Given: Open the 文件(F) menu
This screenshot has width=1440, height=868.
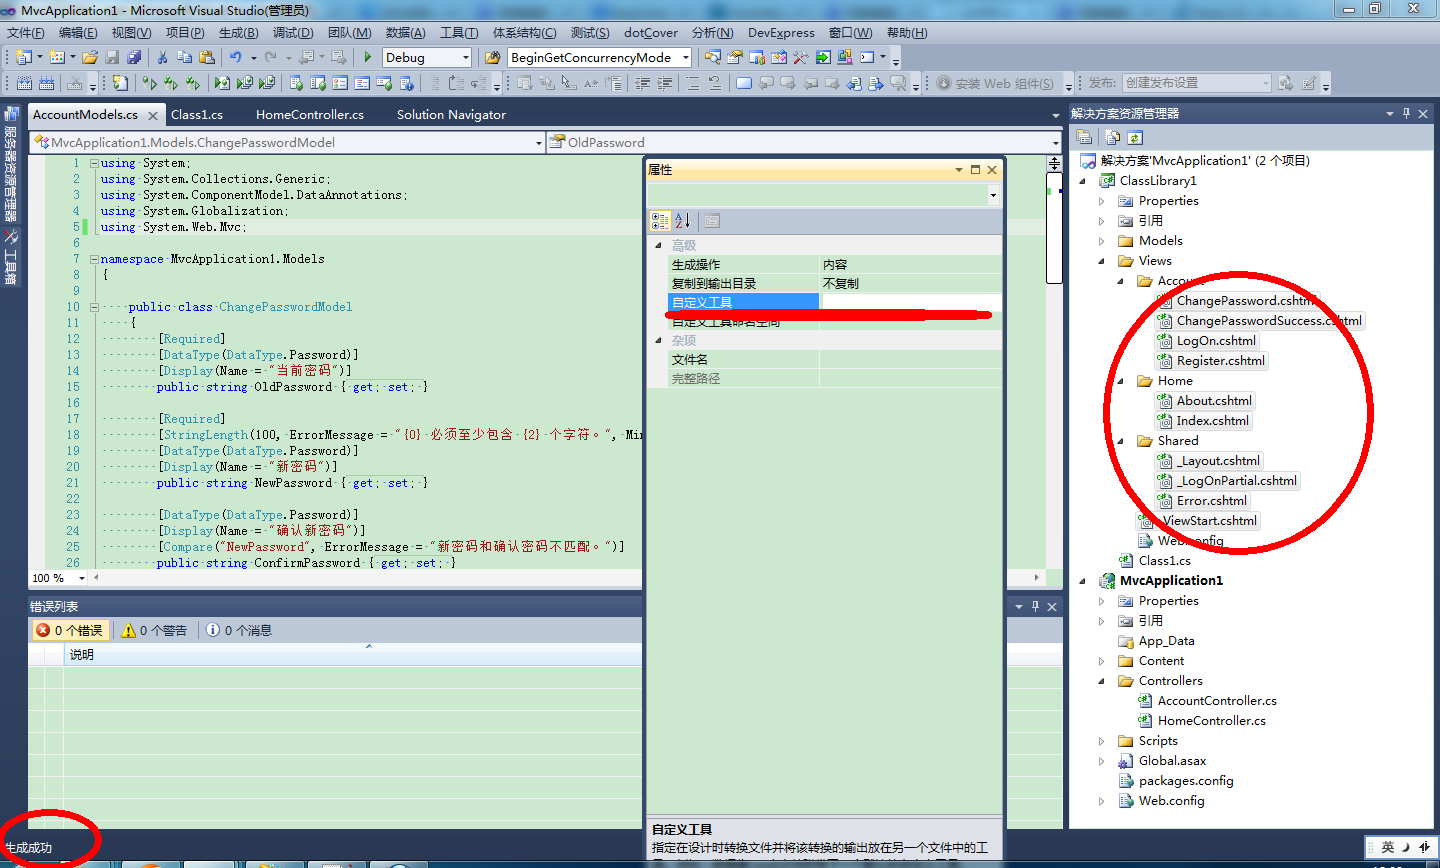Looking at the screenshot, I should click(x=25, y=33).
